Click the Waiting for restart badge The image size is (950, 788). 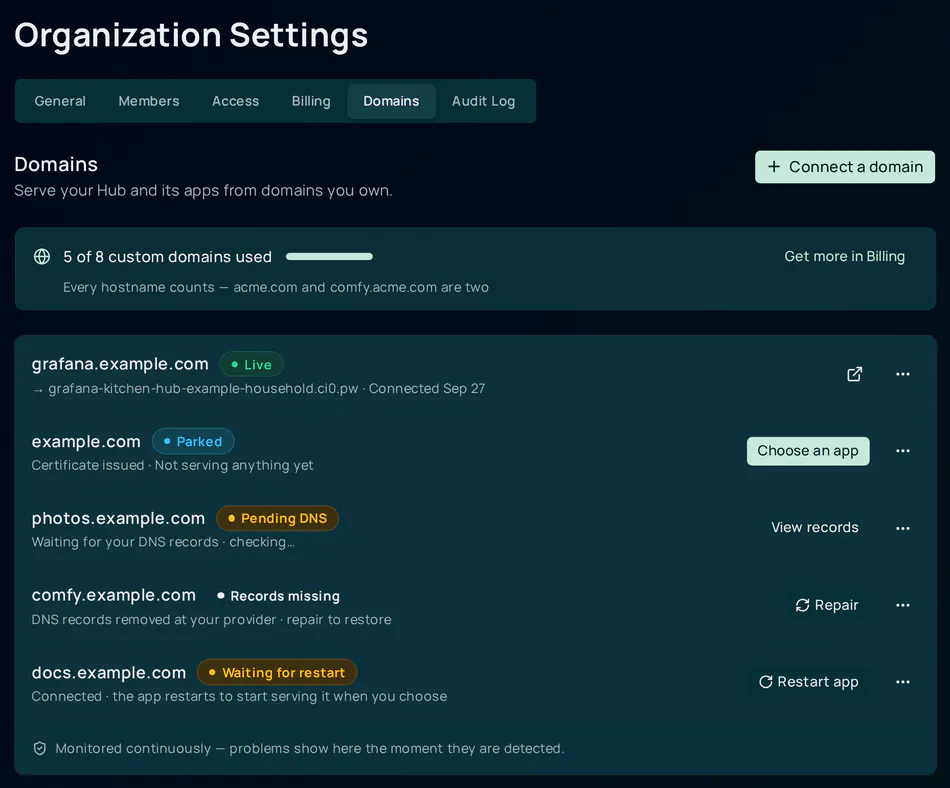click(277, 672)
